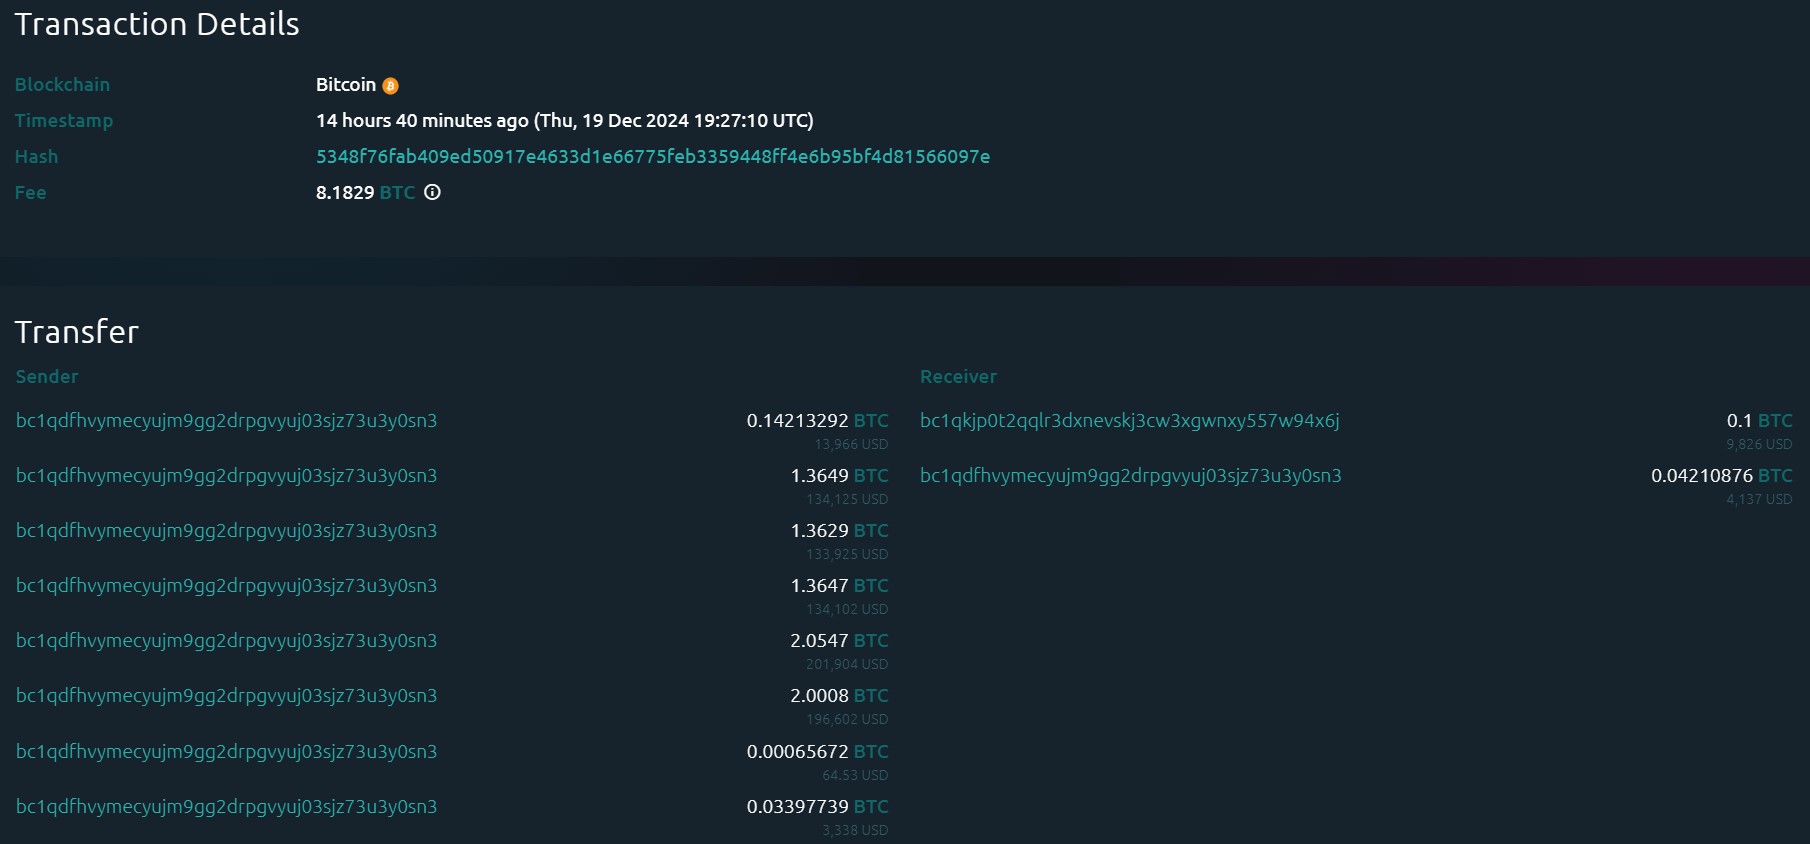
Task: Click the transaction timestamp value
Action: point(564,121)
